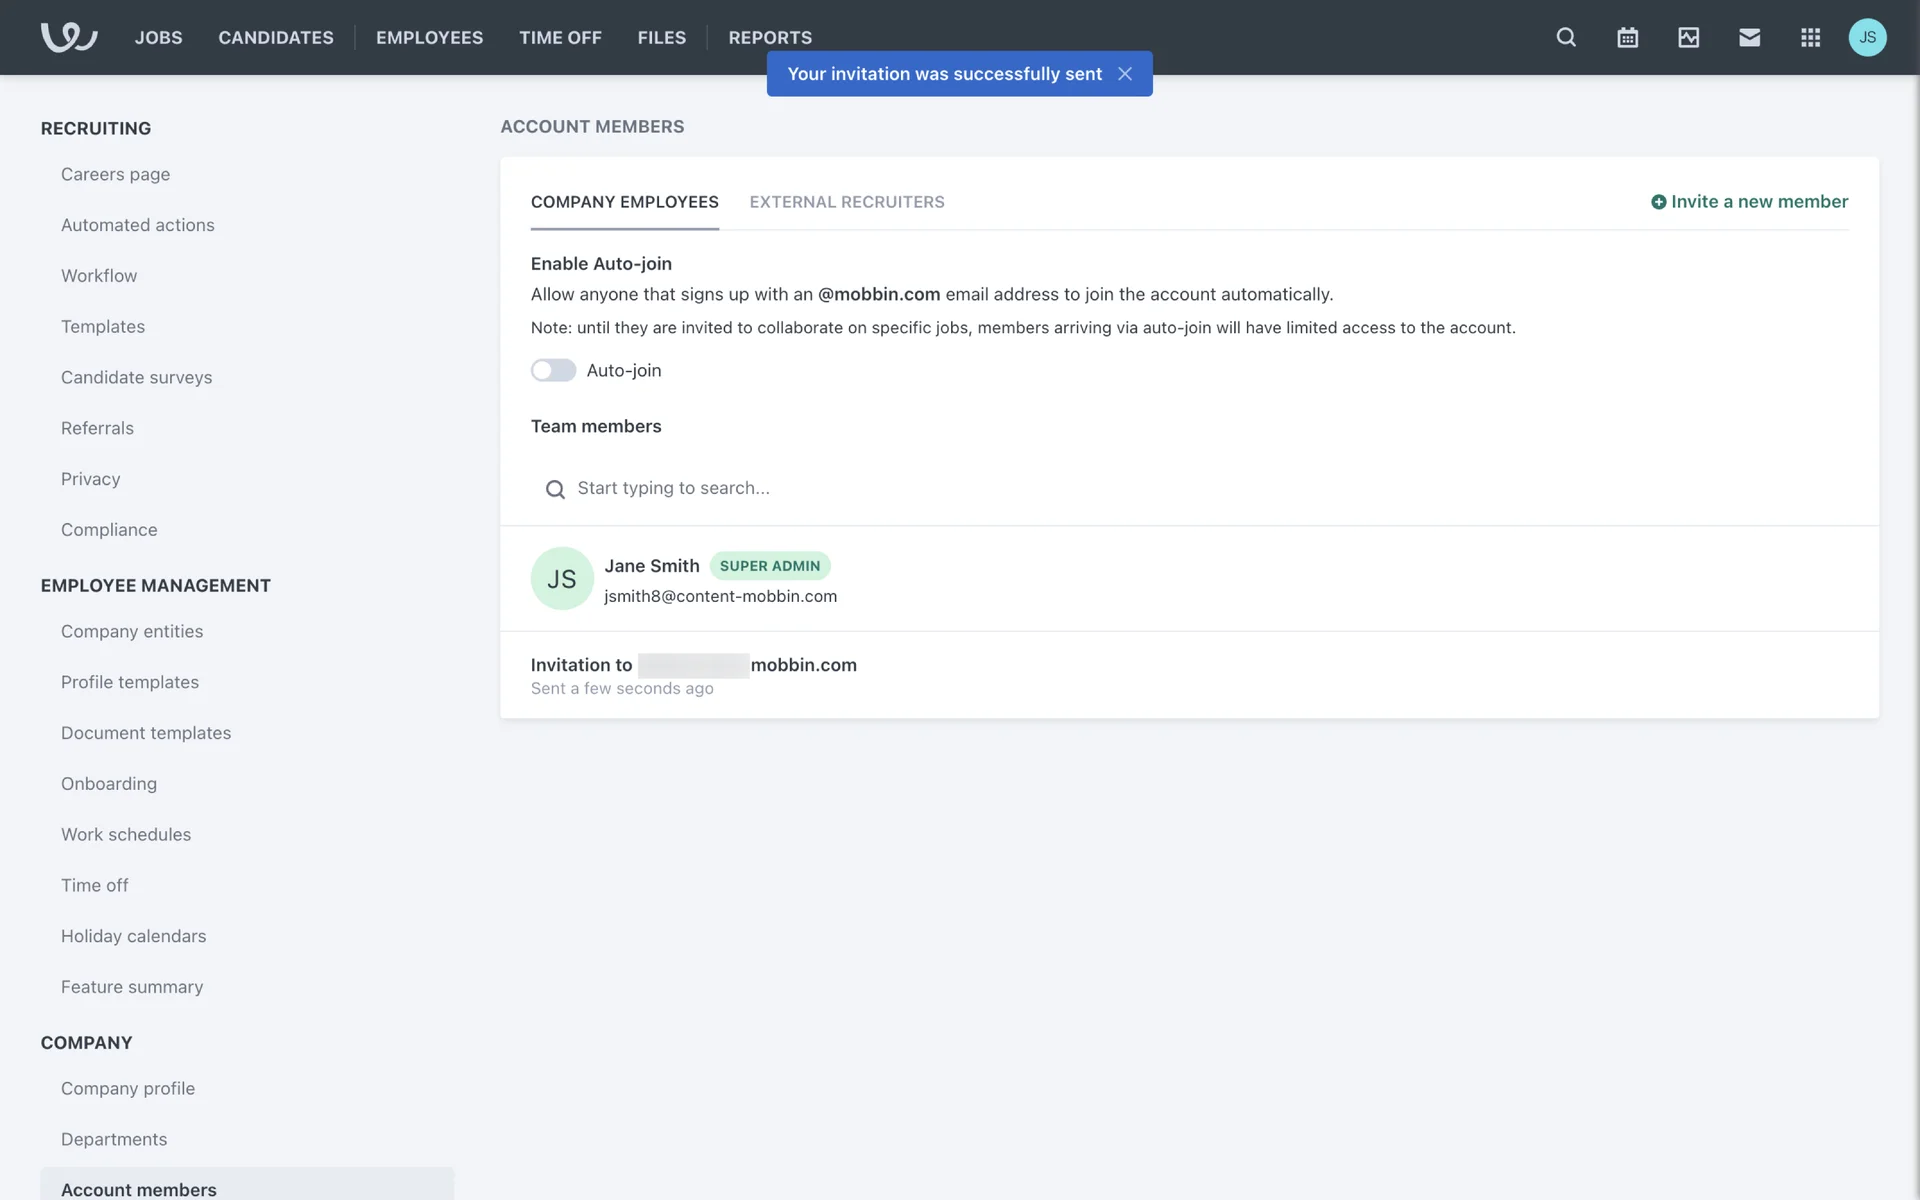The height and width of the screenshot is (1200, 1920).
Task: Open the mail inbox icon
Action: [x=1749, y=37]
